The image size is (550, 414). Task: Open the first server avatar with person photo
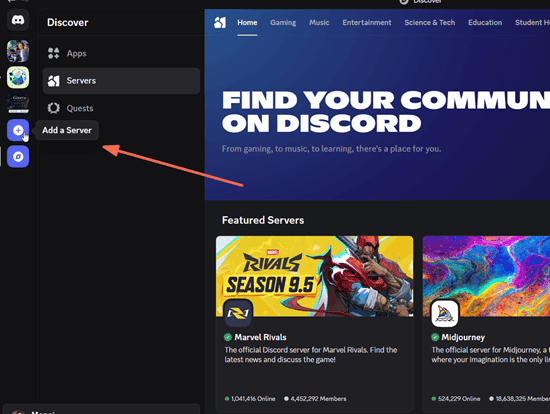18,51
